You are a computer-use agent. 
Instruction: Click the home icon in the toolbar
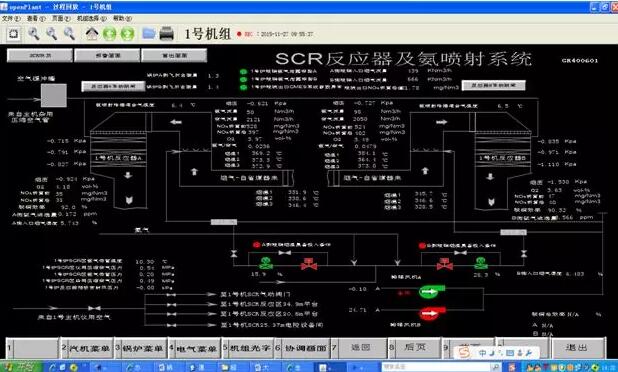(92, 34)
